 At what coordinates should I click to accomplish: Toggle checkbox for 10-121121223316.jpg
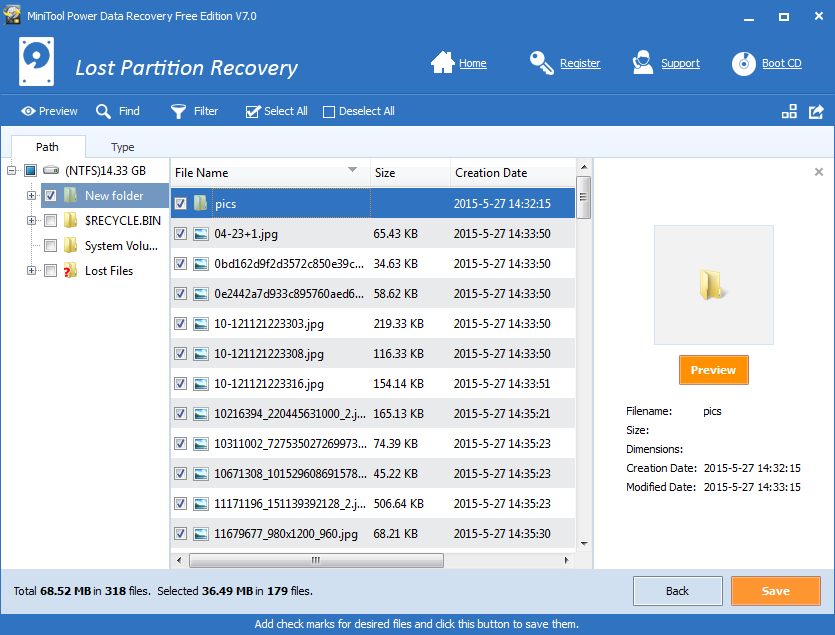click(x=181, y=384)
